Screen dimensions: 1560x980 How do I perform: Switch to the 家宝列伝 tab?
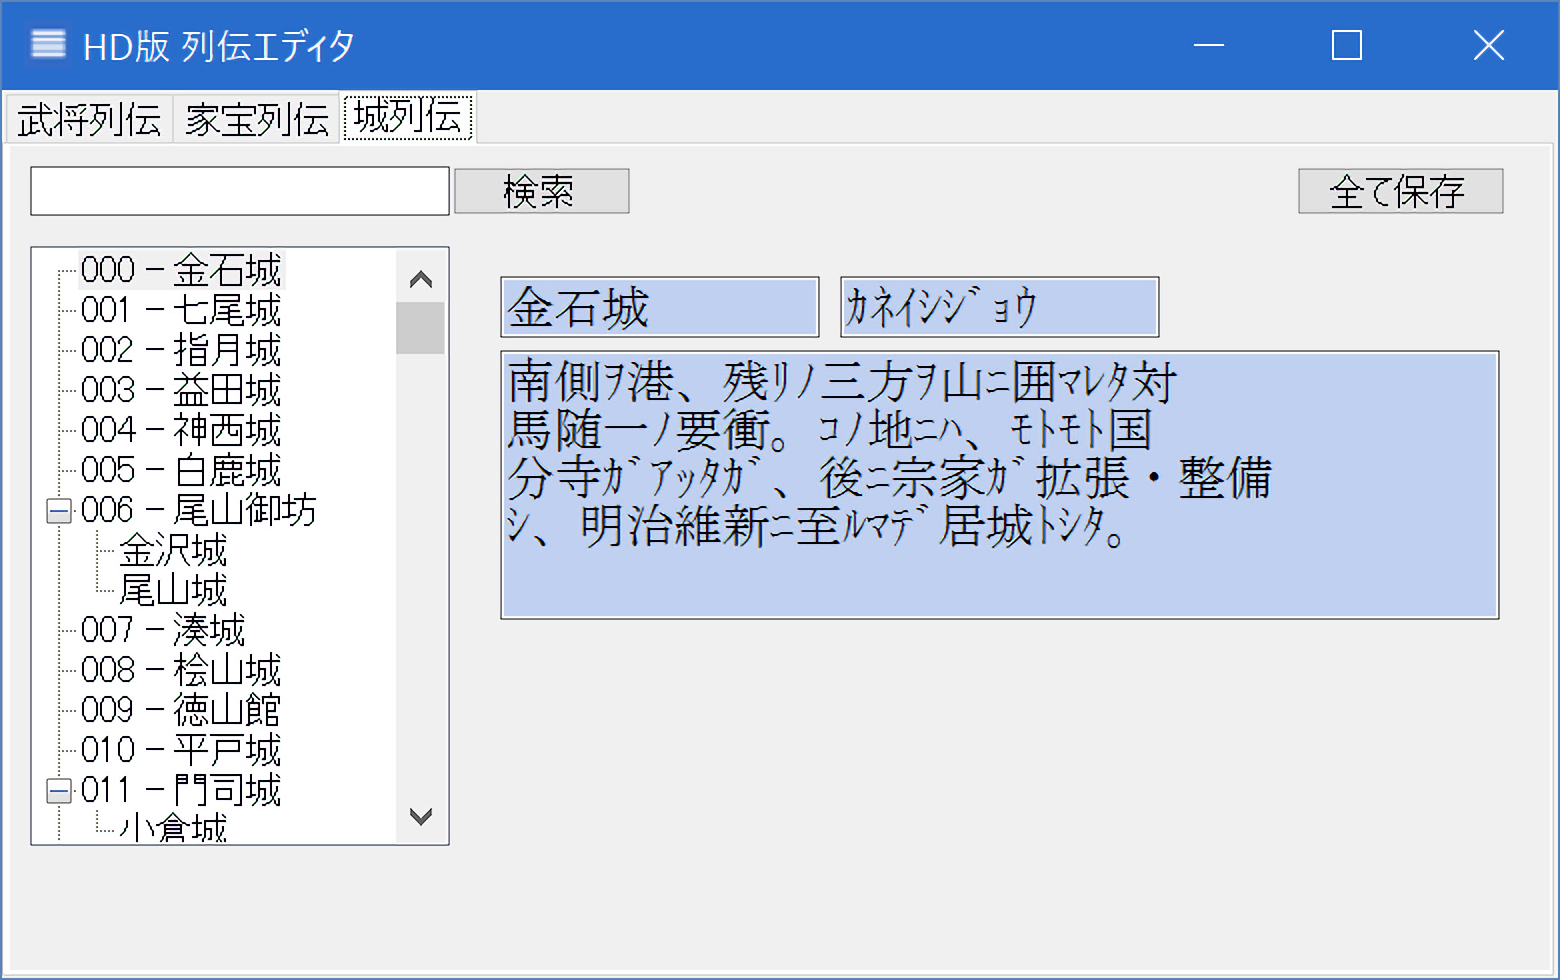pyautogui.click(x=257, y=120)
